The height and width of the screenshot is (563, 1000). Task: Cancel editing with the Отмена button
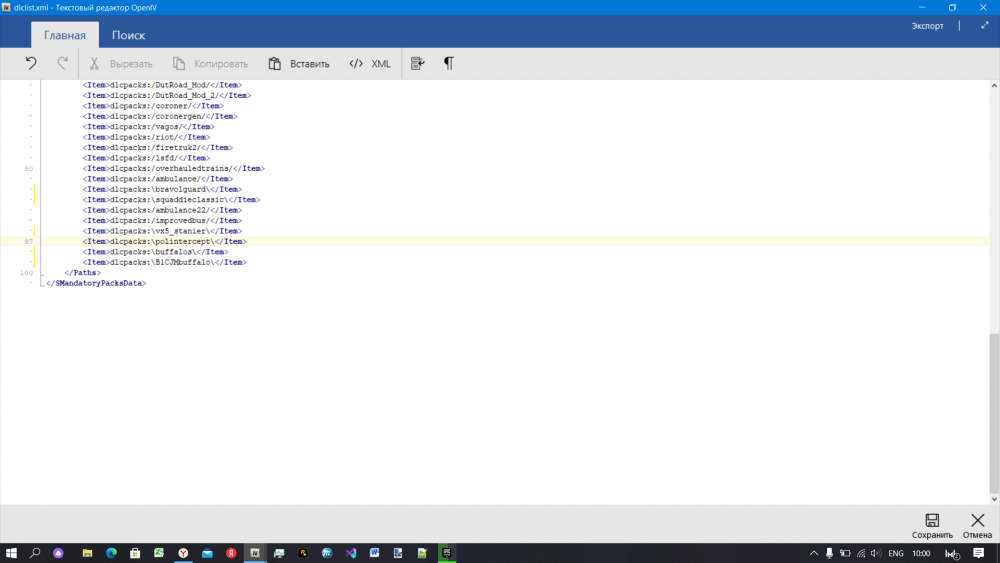point(977,525)
